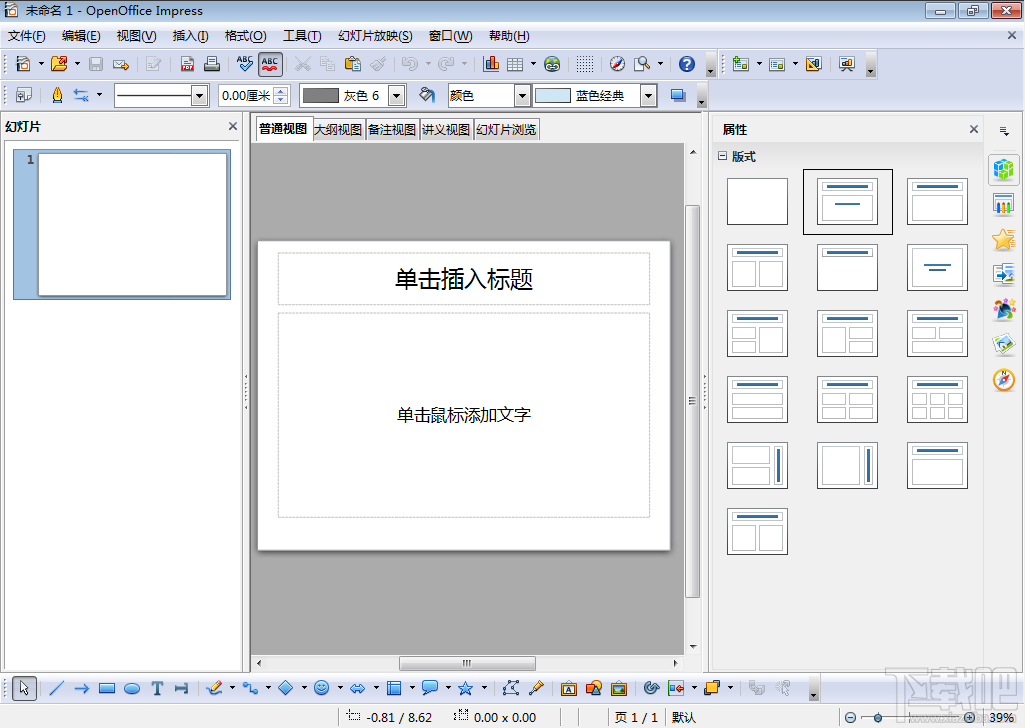Click the Zoom magnifier icon

(x=643, y=64)
